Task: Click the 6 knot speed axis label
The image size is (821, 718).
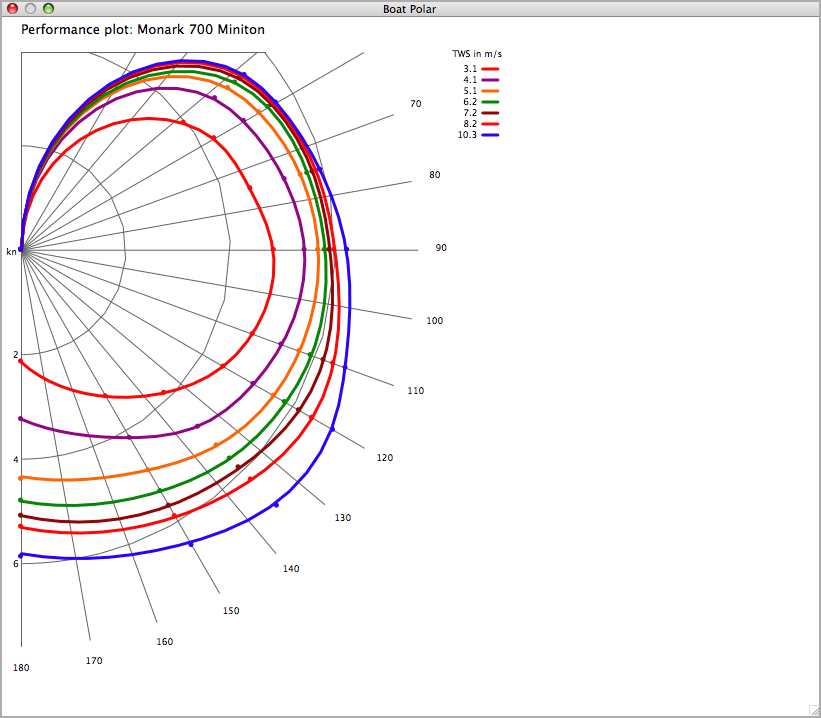Action: (16, 564)
